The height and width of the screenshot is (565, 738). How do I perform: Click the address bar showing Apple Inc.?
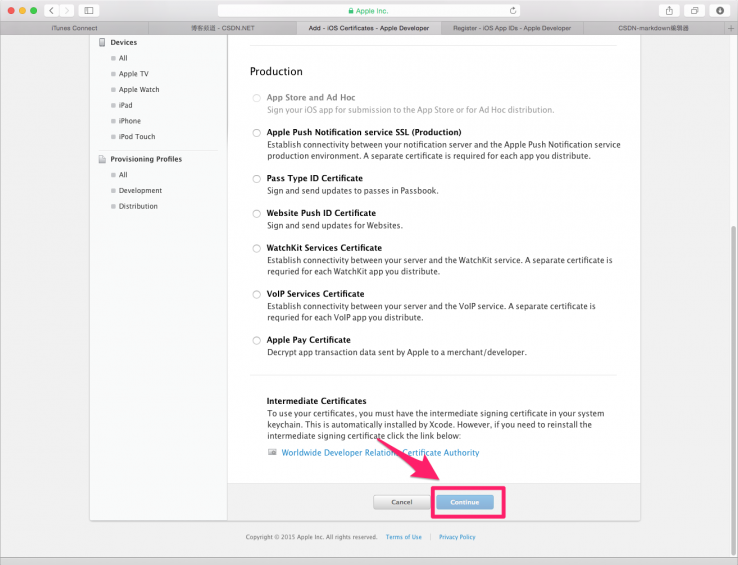[x=369, y=10]
